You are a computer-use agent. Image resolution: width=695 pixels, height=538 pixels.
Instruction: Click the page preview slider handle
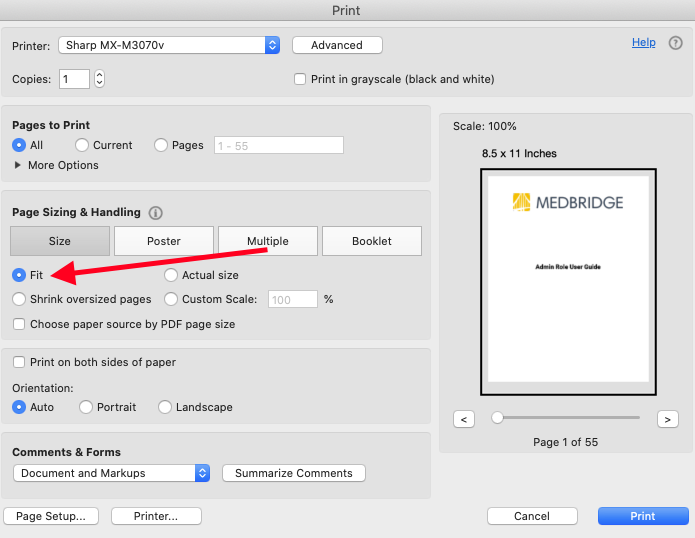(x=497, y=417)
